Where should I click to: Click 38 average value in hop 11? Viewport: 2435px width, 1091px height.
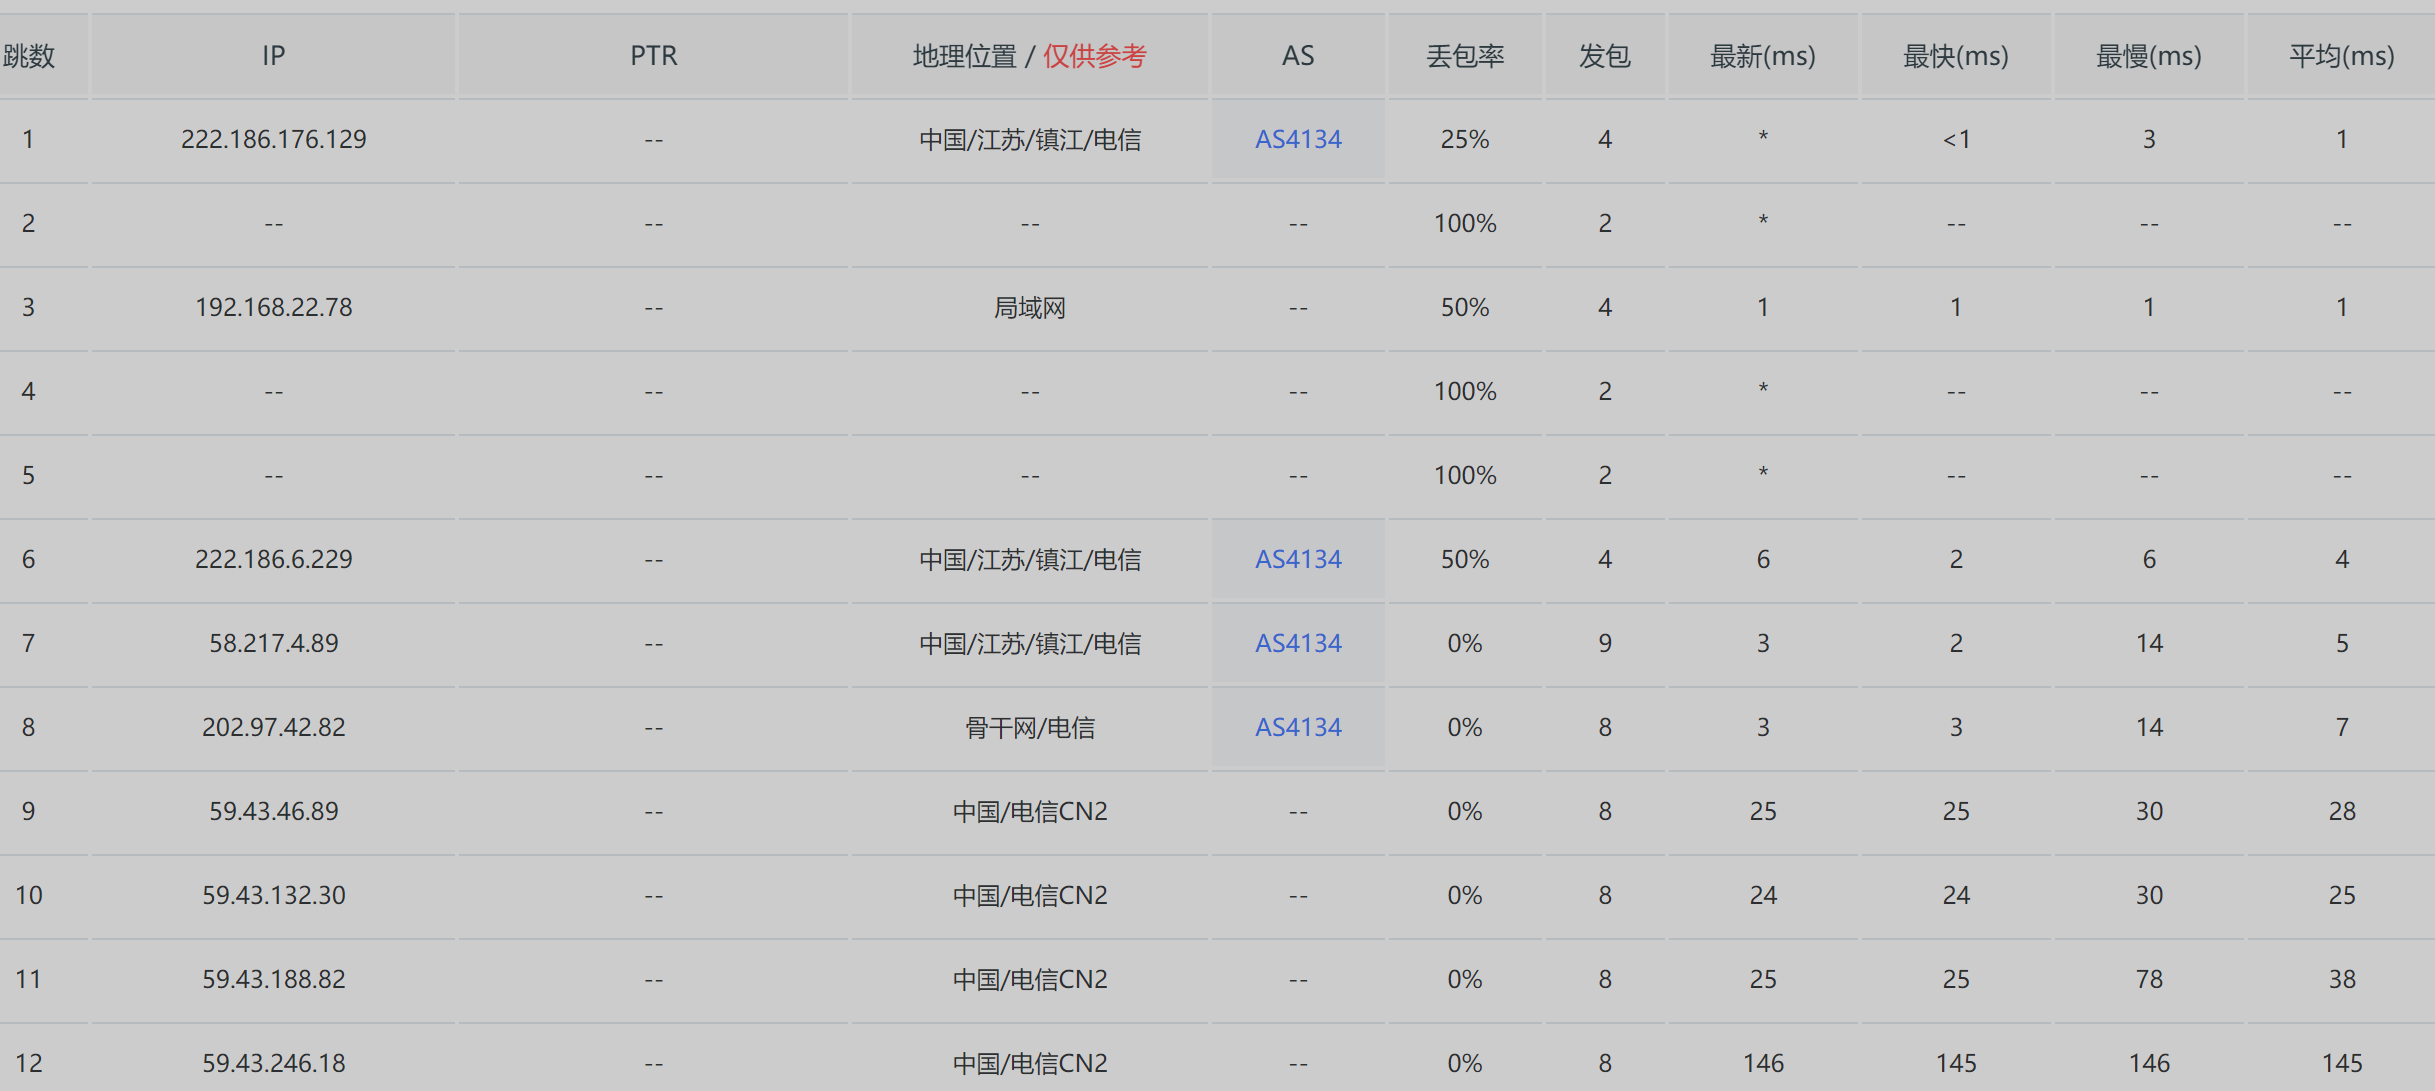[2341, 979]
